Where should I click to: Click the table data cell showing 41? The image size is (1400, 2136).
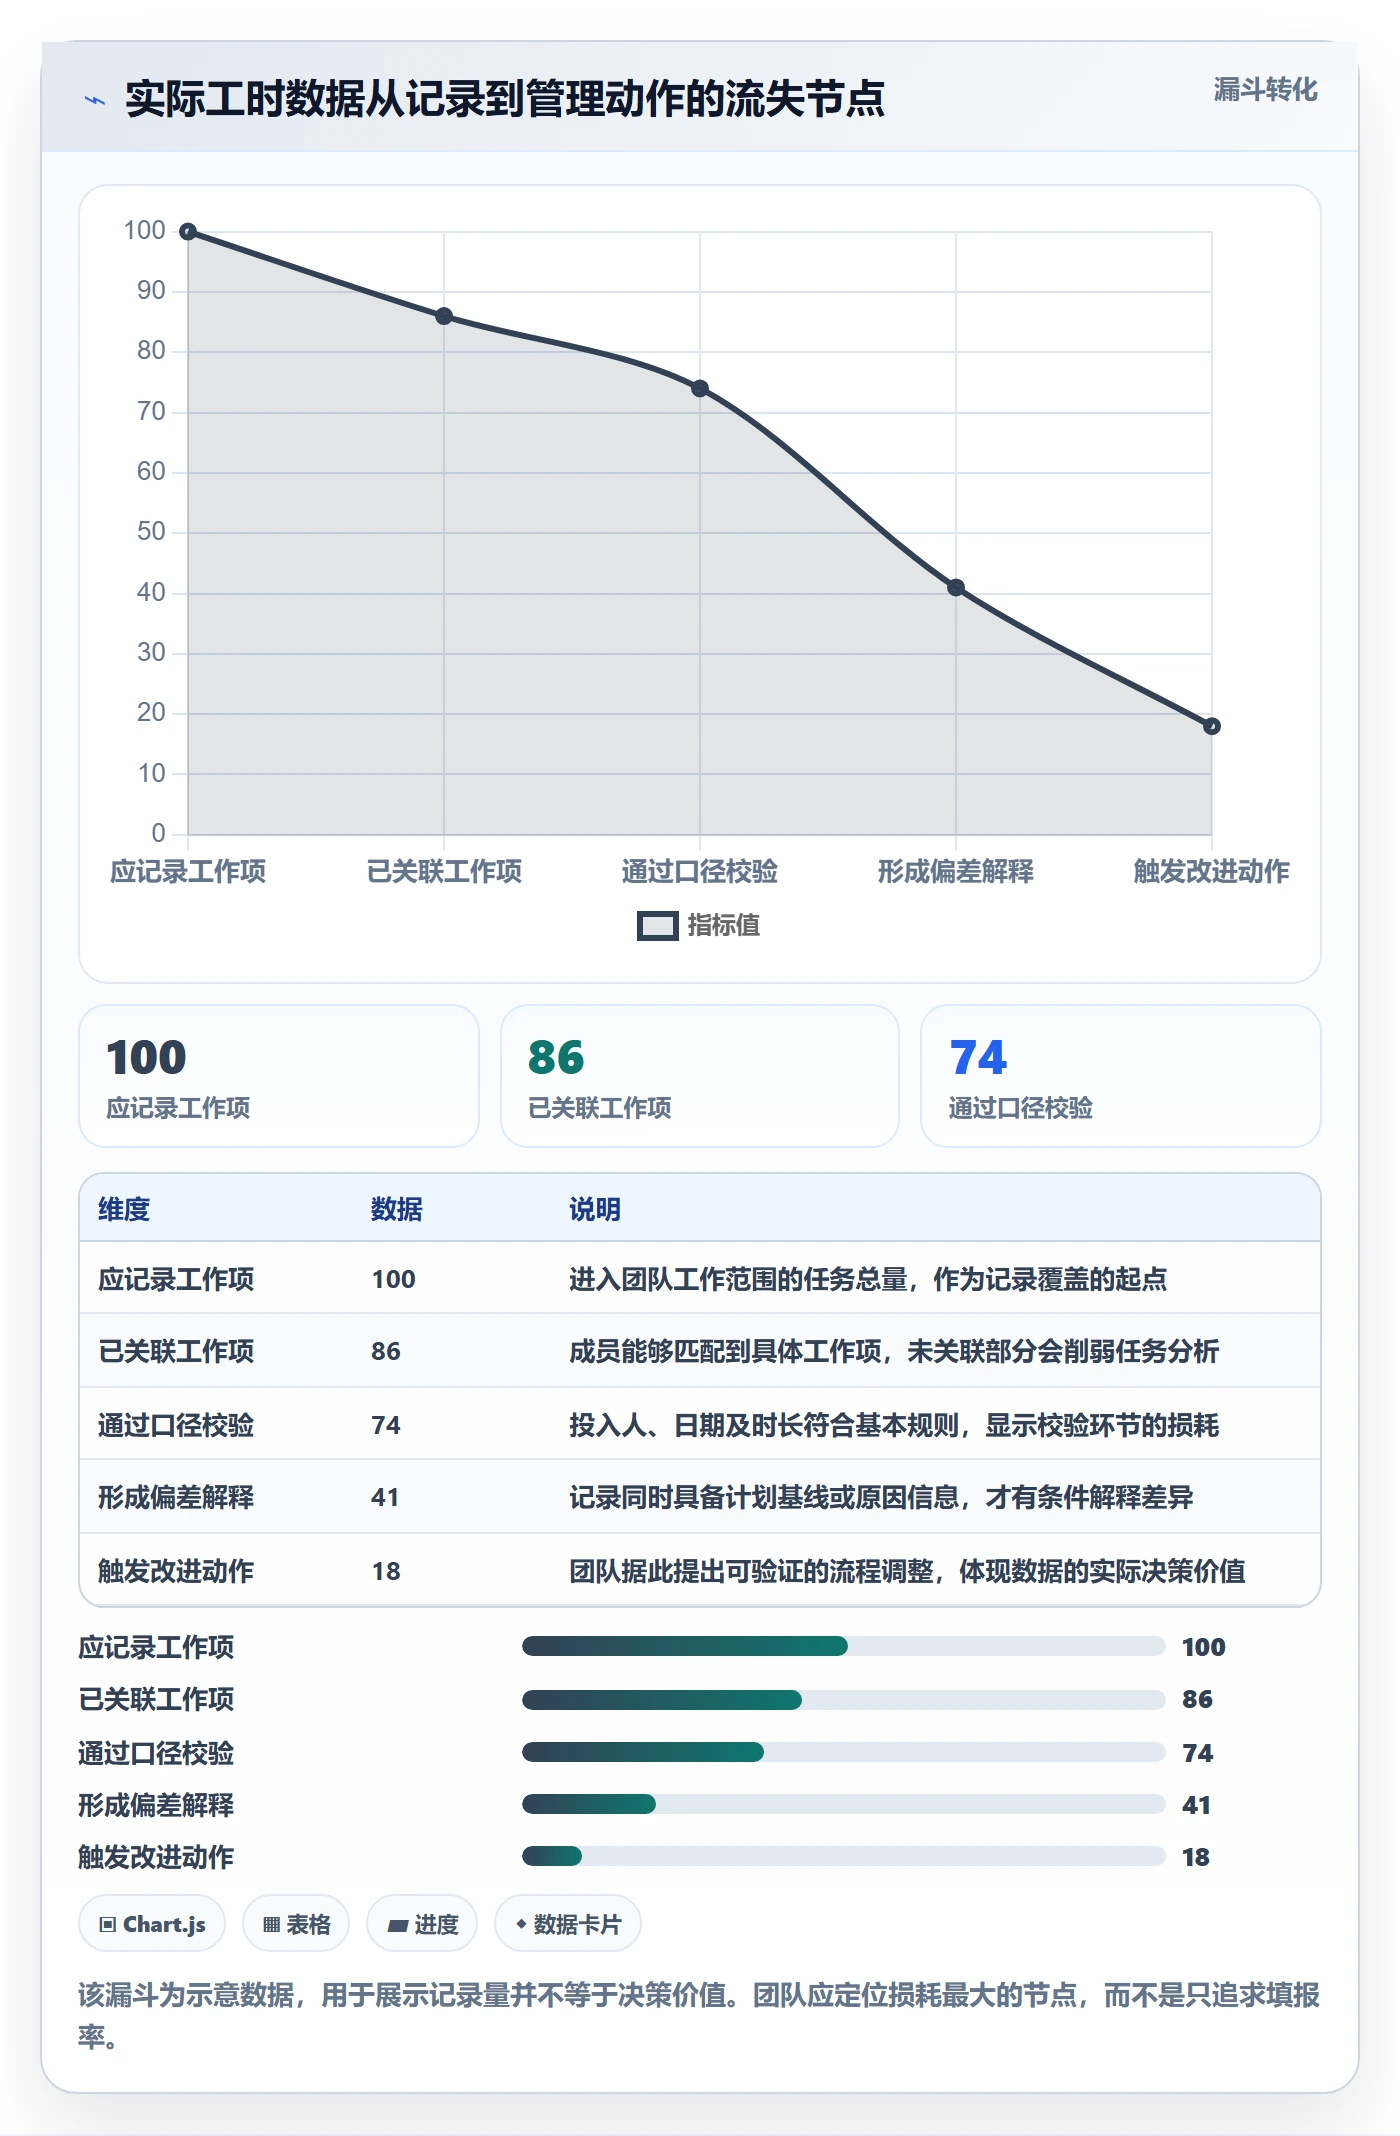coord(385,1497)
